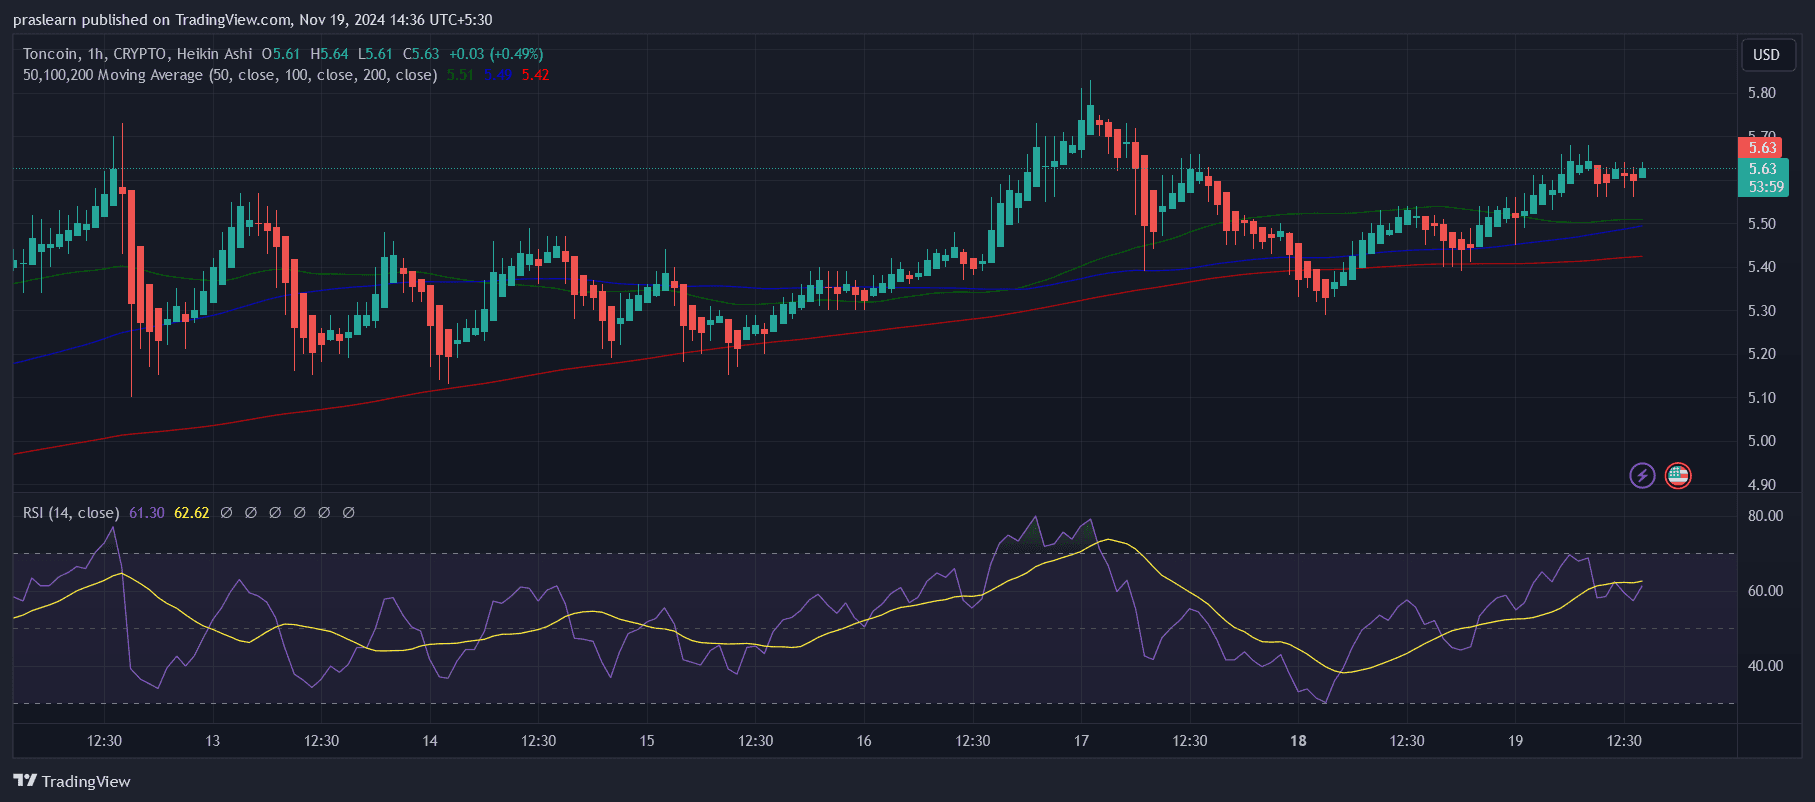The width and height of the screenshot is (1815, 802).
Task: Click the +0.03 (+0.49%) change value
Action: pos(496,54)
